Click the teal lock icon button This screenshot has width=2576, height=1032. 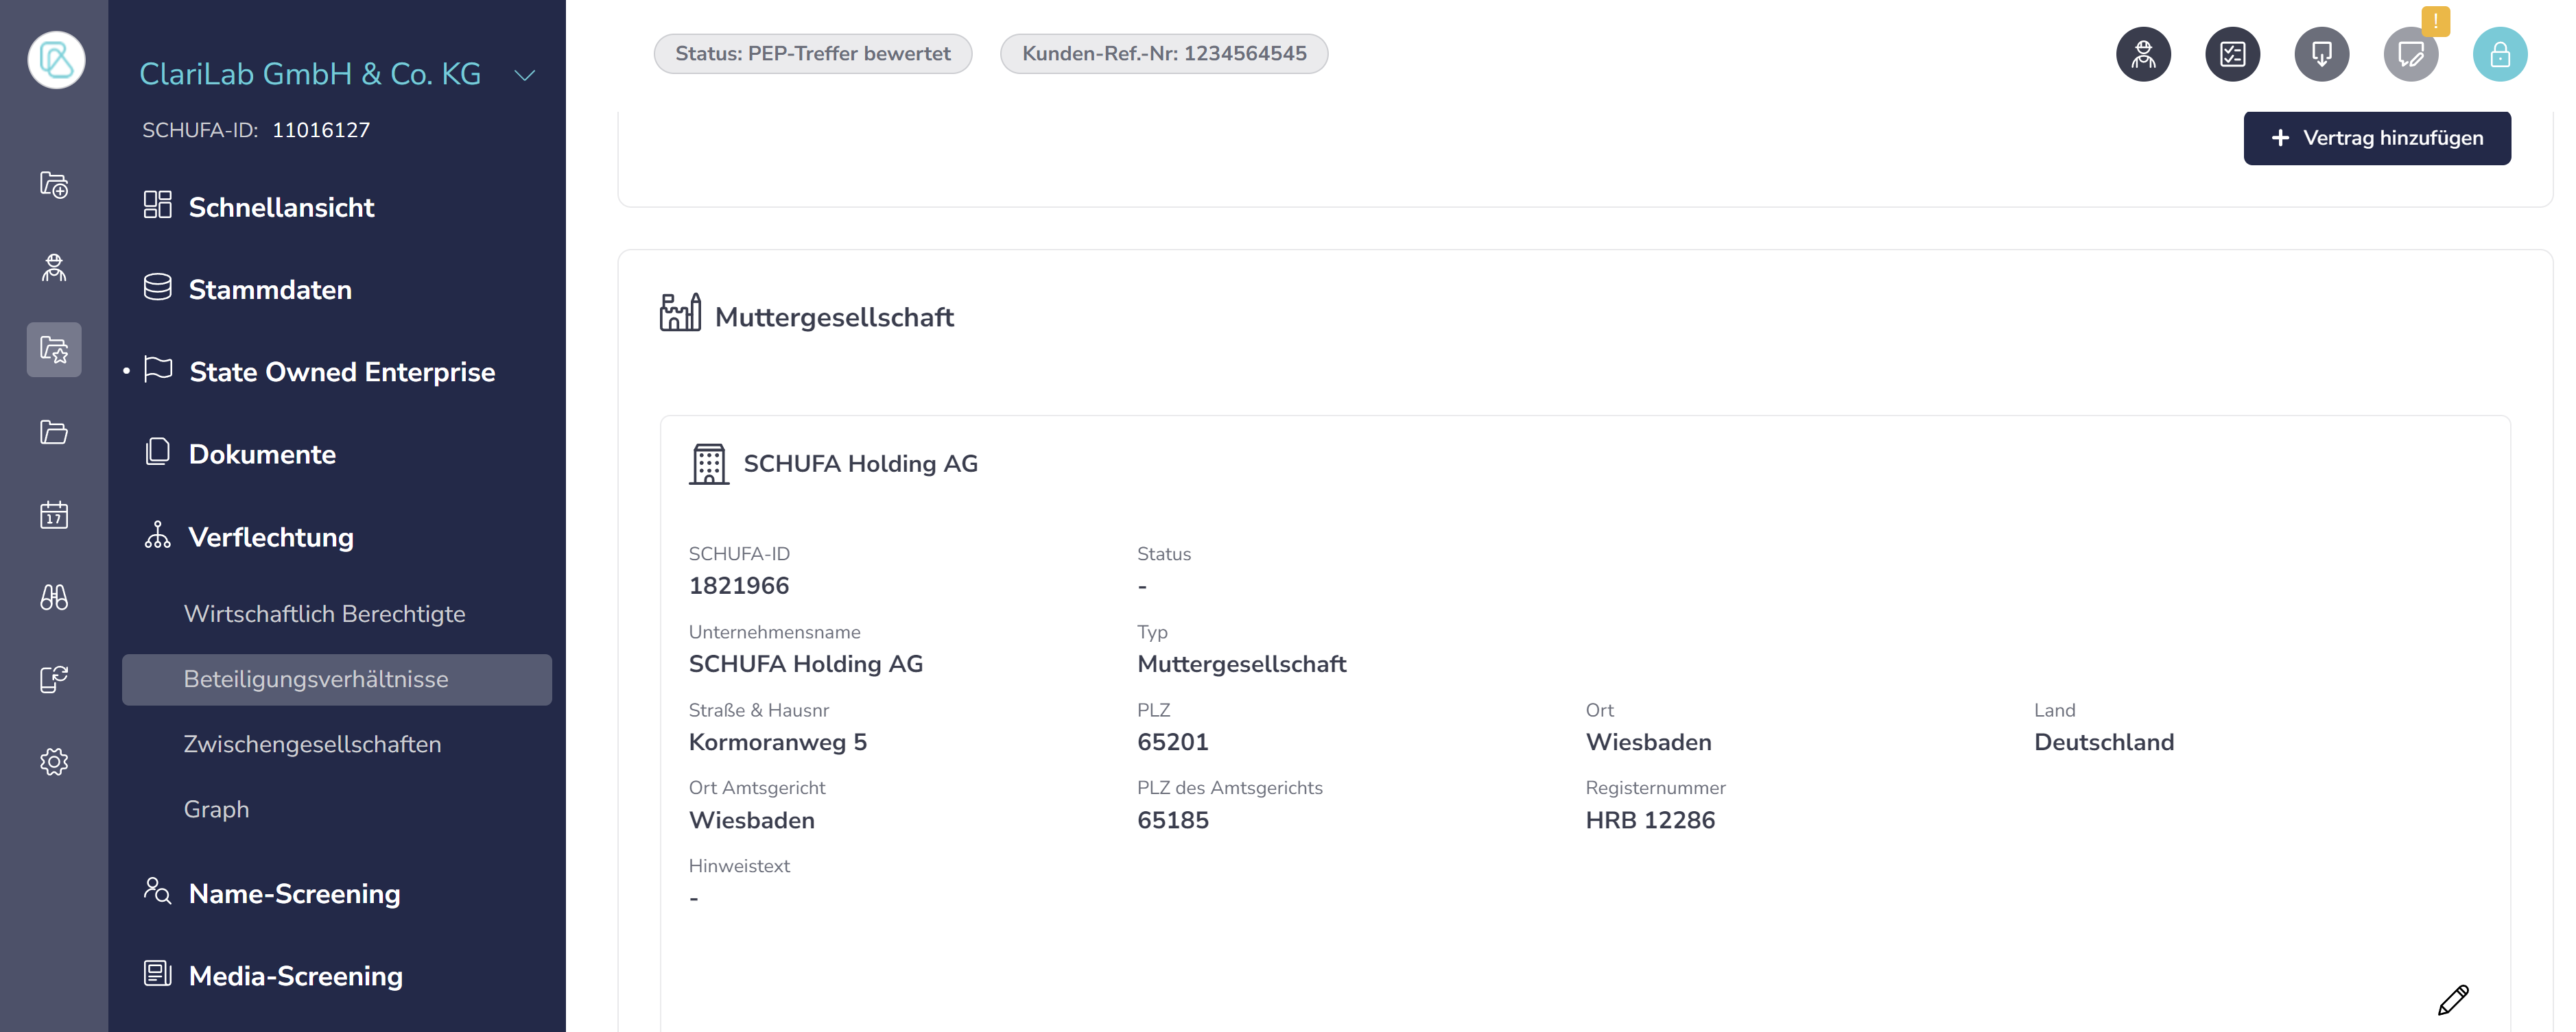2499,54
